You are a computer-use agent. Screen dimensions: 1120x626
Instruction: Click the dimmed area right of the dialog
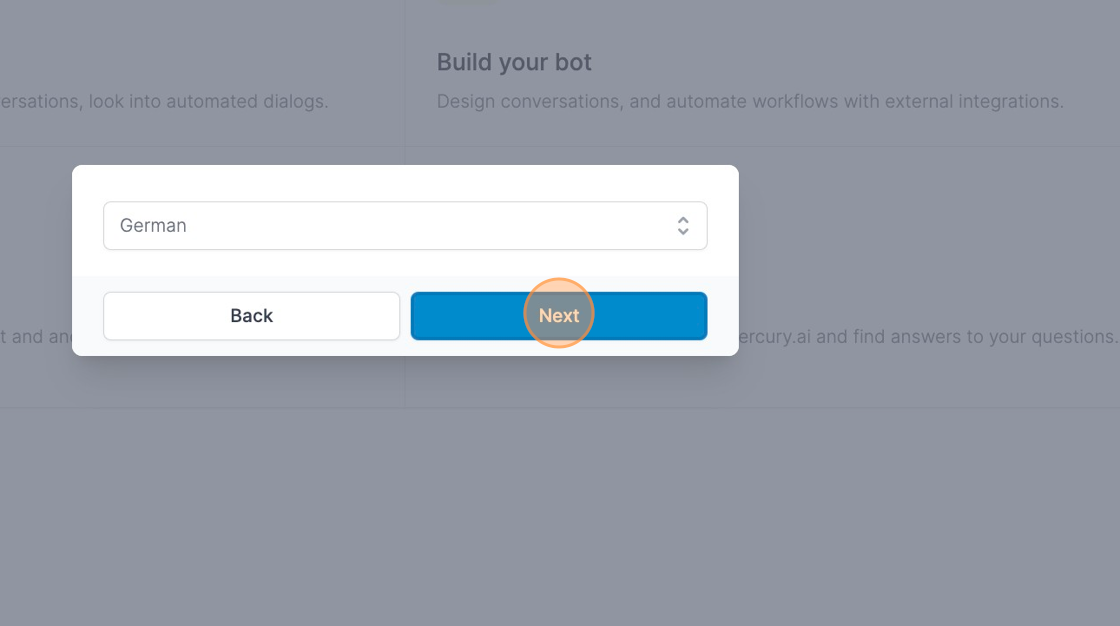coord(930,250)
